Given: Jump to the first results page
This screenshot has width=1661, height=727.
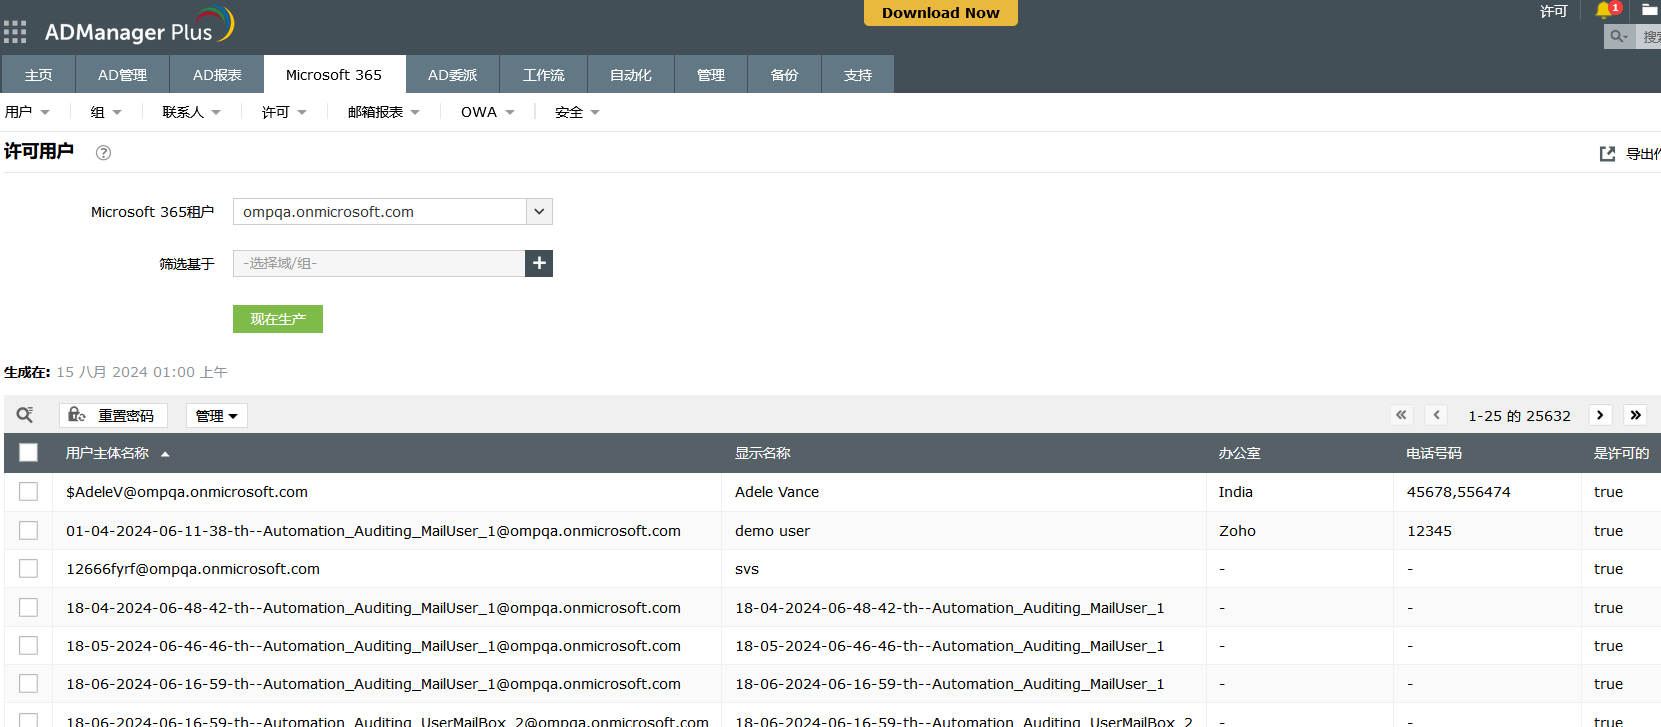Looking at the screenshot, I should (1401, 415).
